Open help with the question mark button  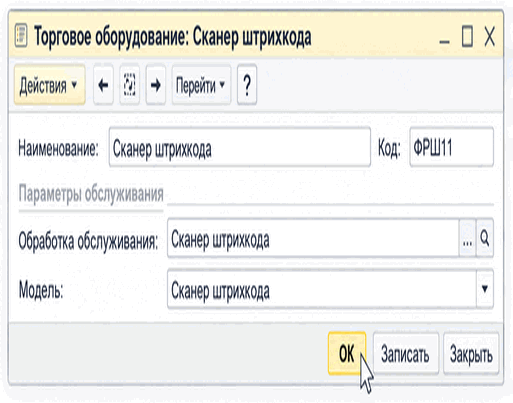pos(247,85)
